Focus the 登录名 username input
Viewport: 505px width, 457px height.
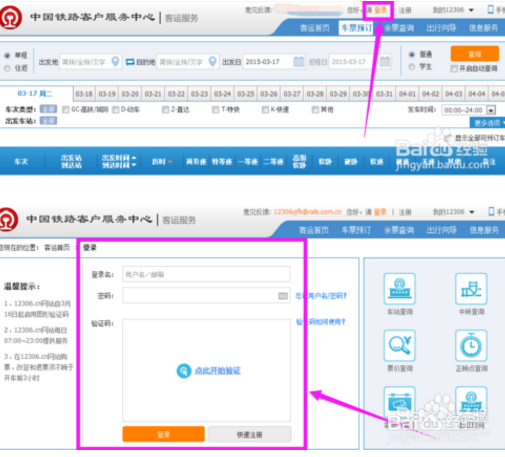pos(206,274)
